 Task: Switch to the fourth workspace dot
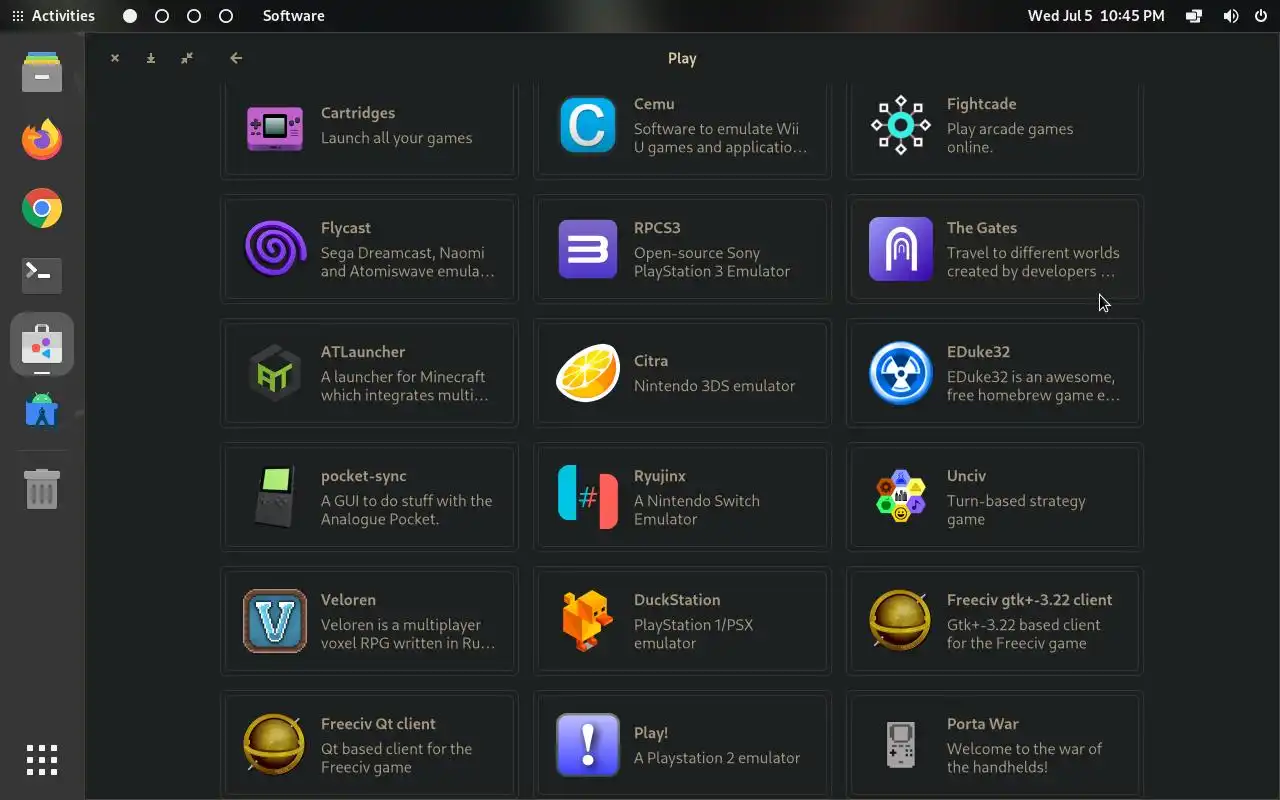(226, 16)
